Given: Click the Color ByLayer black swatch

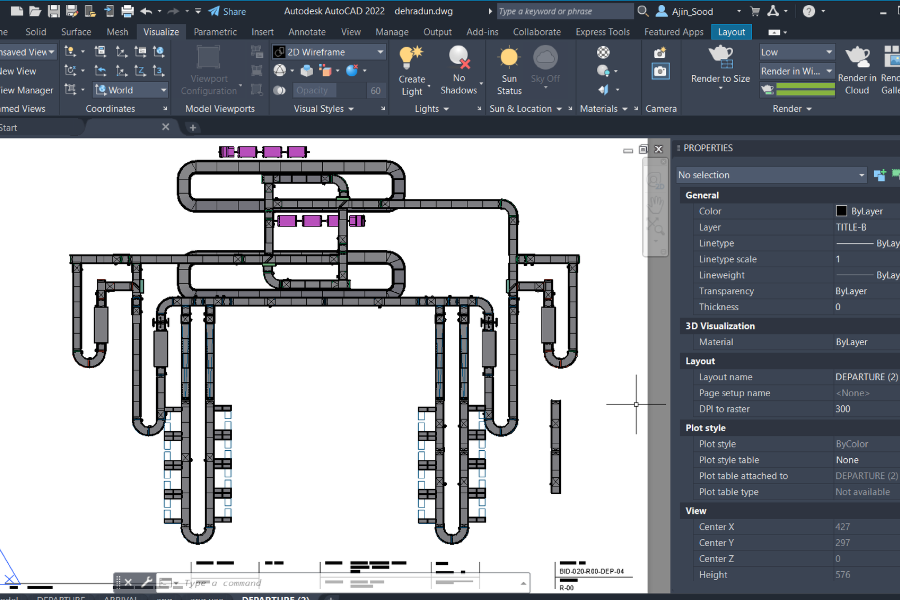Looking at the screenshot, I should point(841,211).
